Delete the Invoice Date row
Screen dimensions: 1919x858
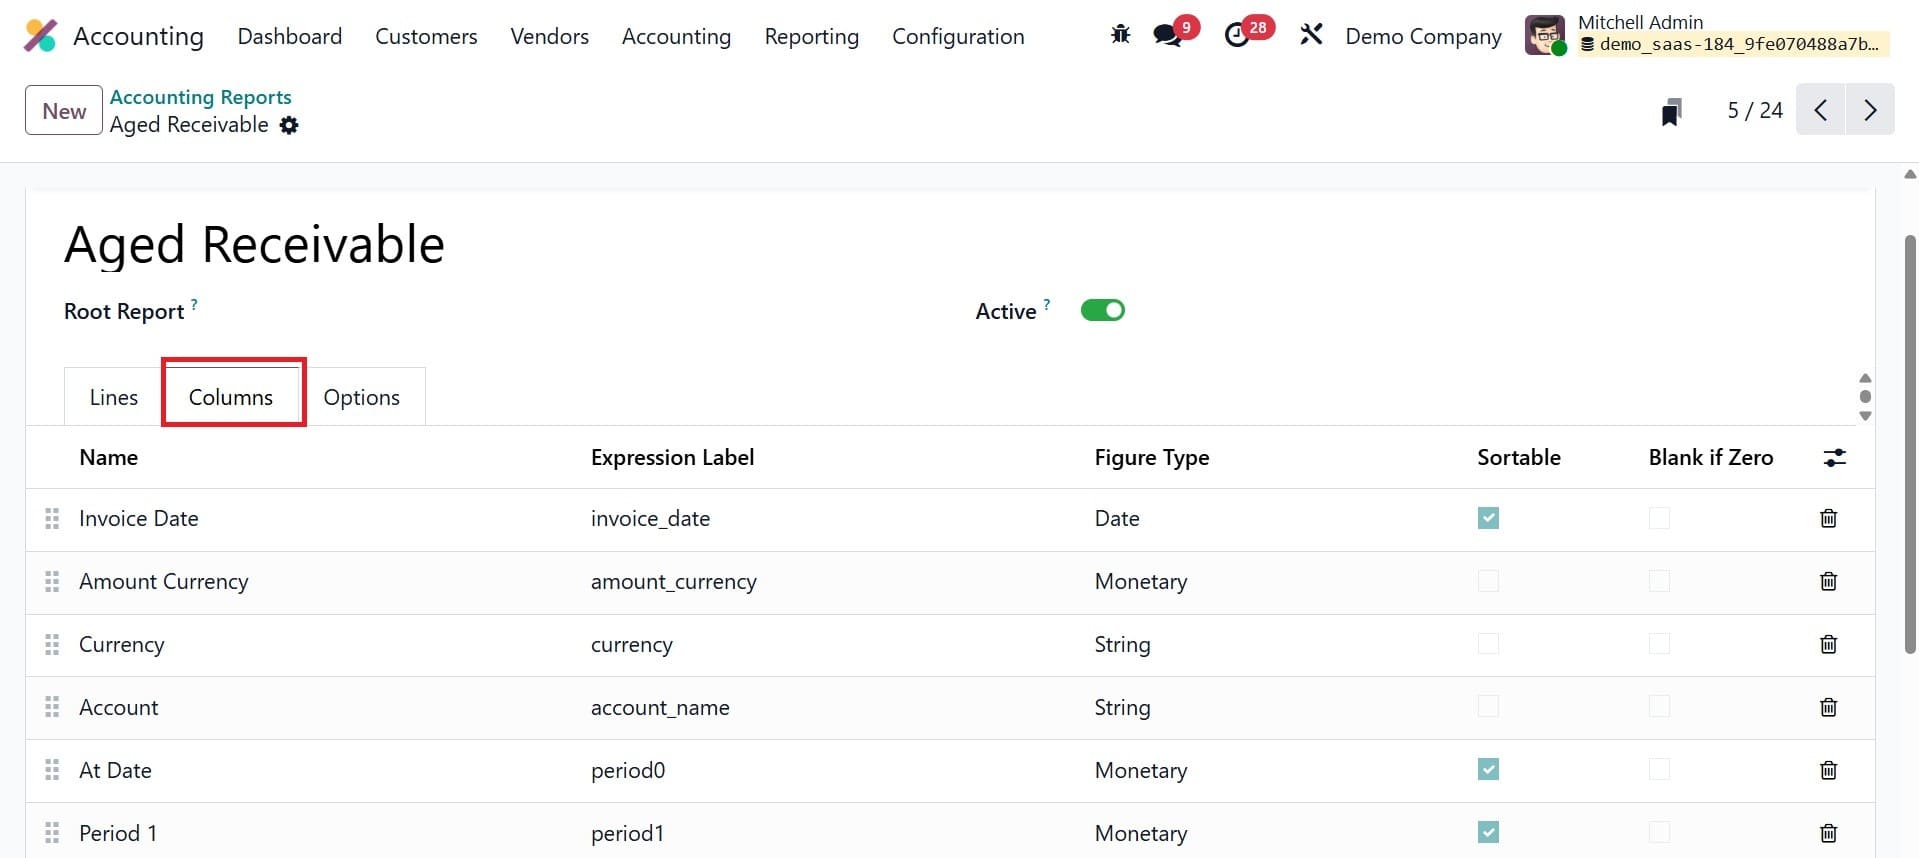pos(1828,518)
